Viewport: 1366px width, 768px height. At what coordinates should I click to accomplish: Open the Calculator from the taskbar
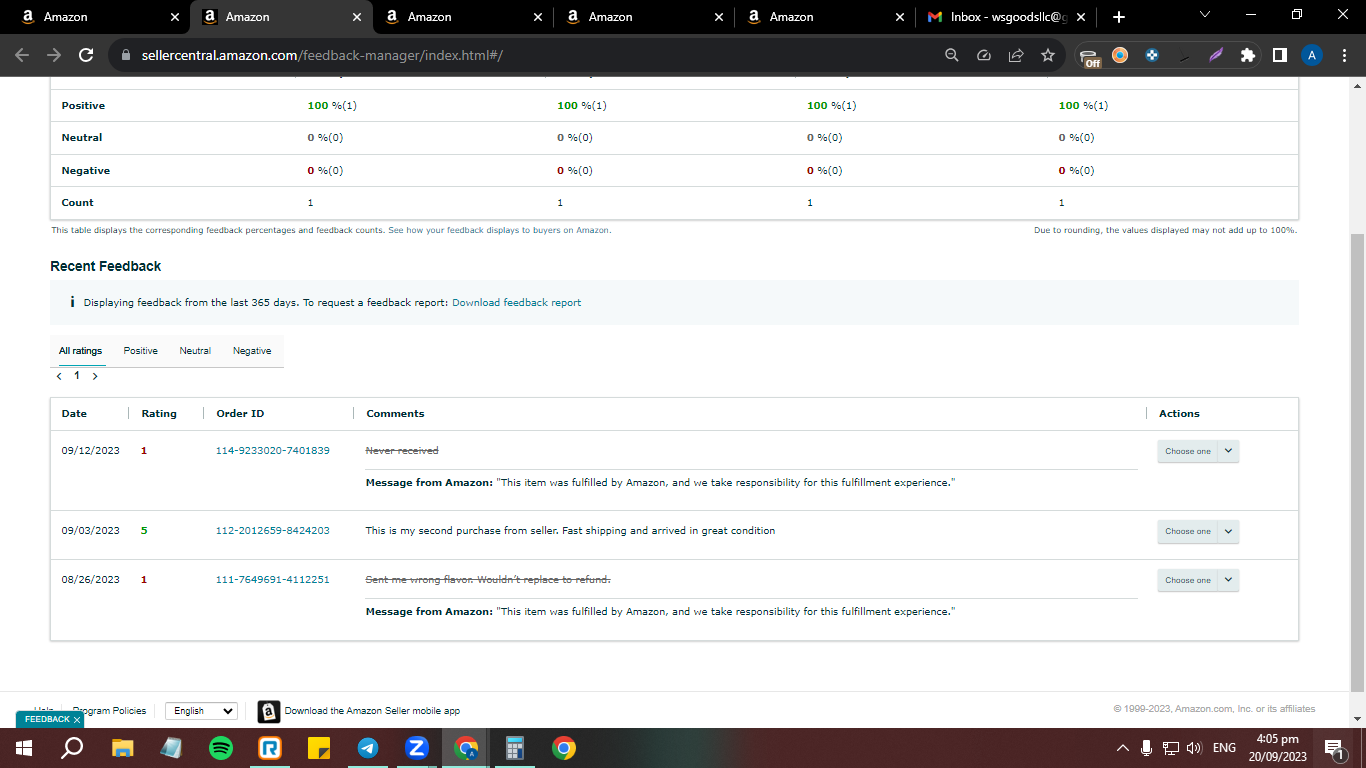point(515,748)
